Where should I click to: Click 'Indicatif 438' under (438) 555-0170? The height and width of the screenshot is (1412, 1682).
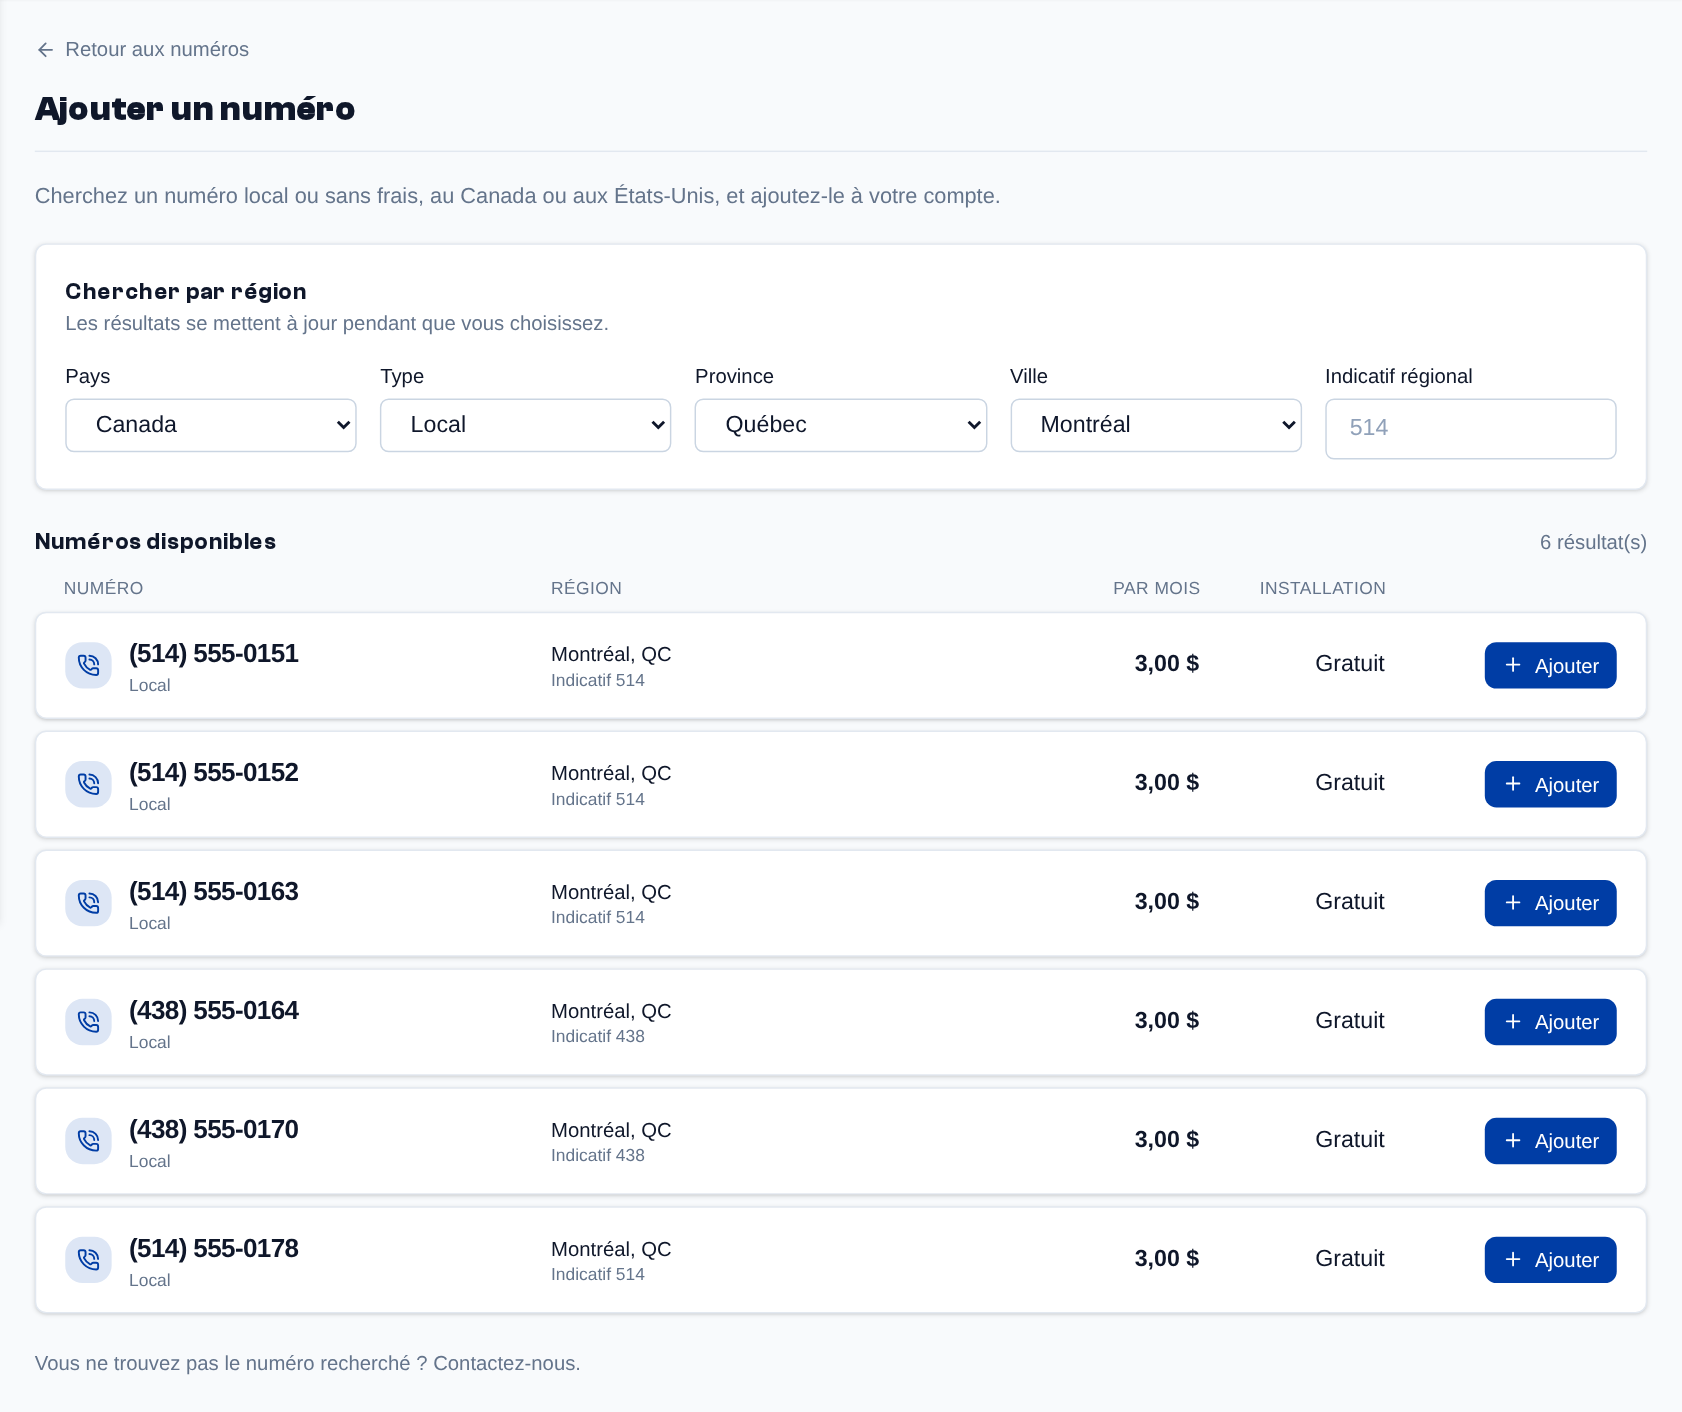coord(598,1155)
